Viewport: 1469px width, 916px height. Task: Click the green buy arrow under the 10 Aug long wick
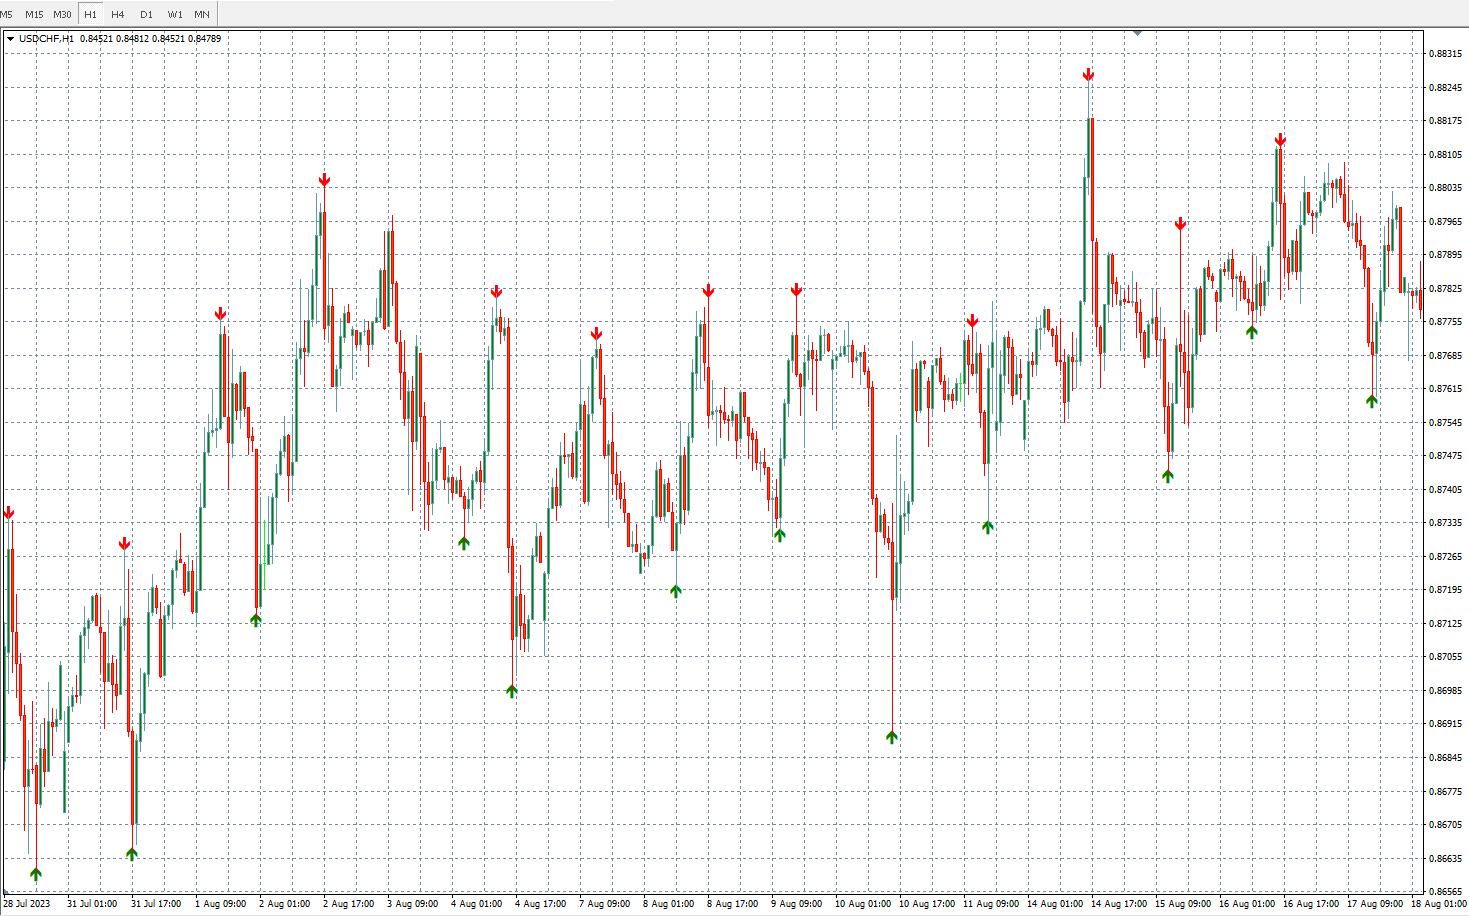pyautogui.click(x=892, y=737)
